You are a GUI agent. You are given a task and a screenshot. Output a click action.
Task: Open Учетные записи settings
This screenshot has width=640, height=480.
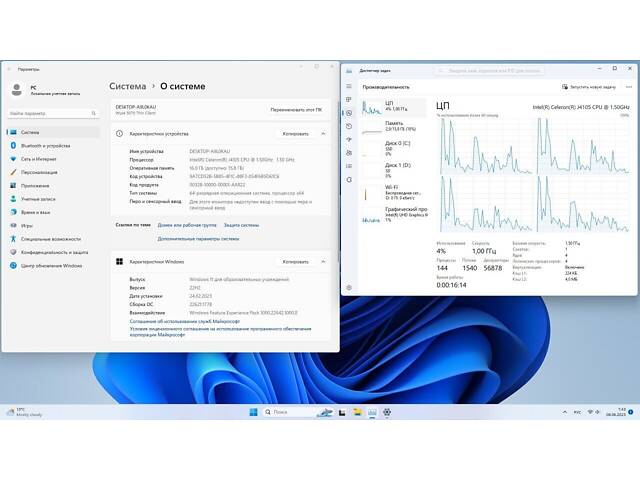[53, 199]
